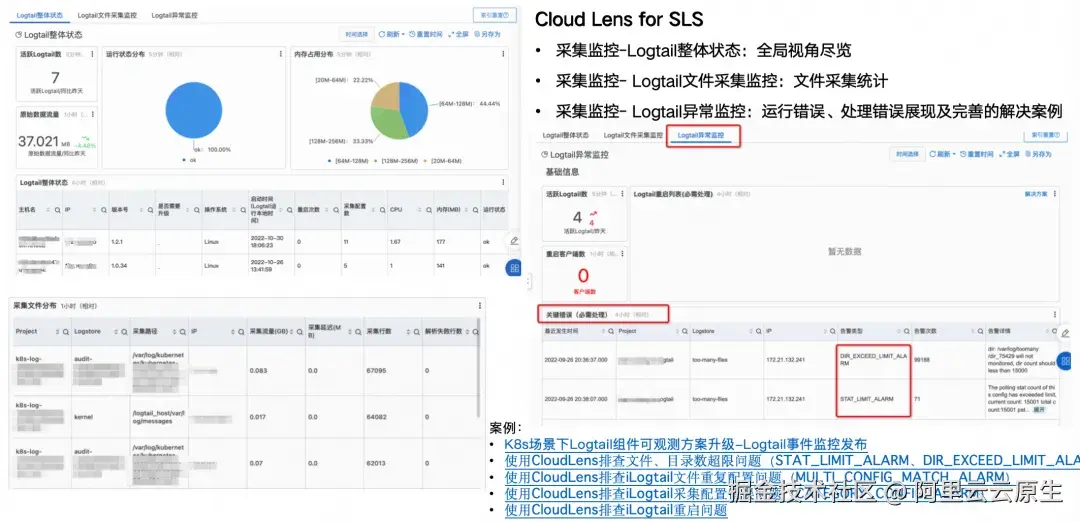Click the edit pencil icon on the left dashboard

(514, 241)
